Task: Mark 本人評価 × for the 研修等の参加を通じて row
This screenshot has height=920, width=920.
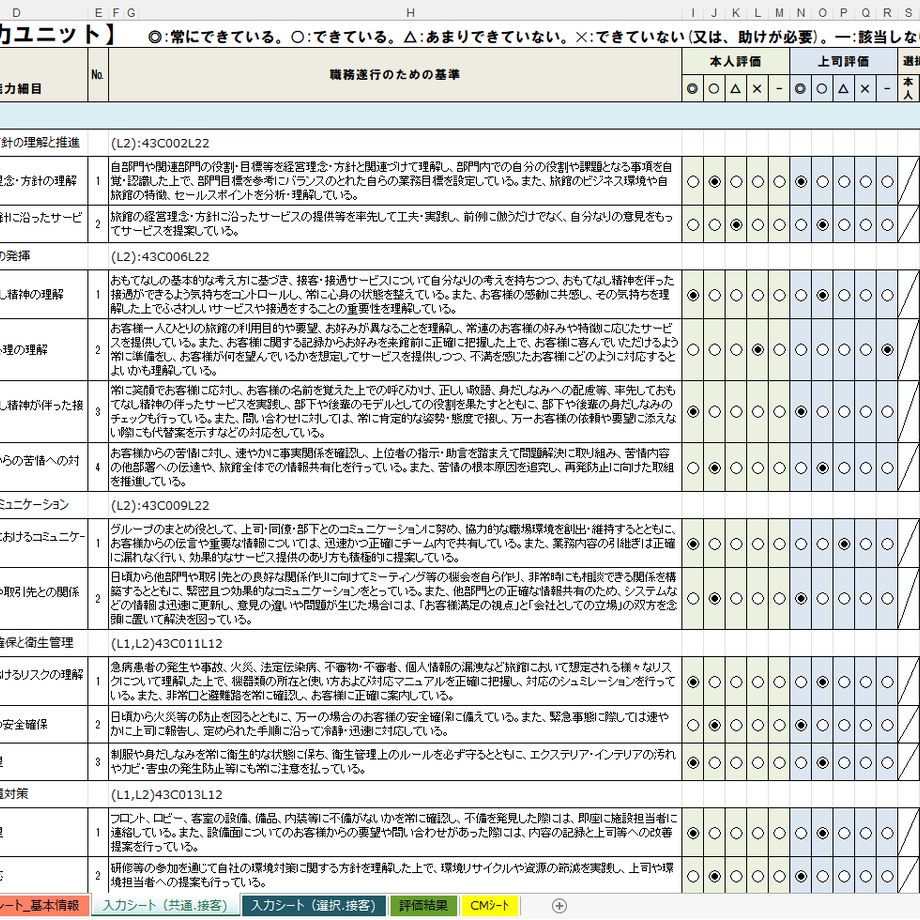Action: point(757,877)
